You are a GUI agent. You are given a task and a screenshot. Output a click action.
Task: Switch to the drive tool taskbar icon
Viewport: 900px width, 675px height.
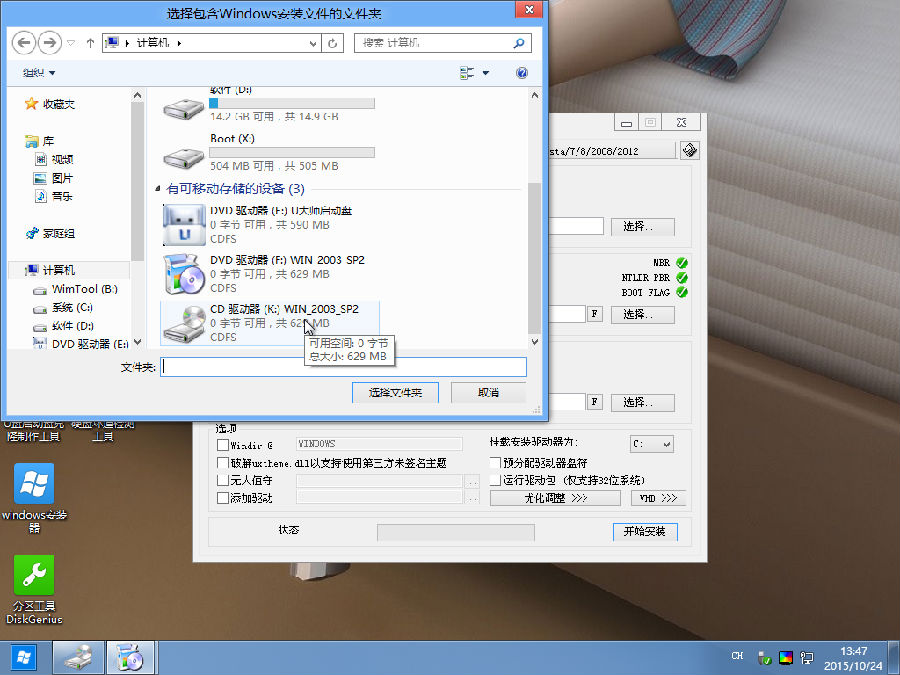click(x=79, y=658)
